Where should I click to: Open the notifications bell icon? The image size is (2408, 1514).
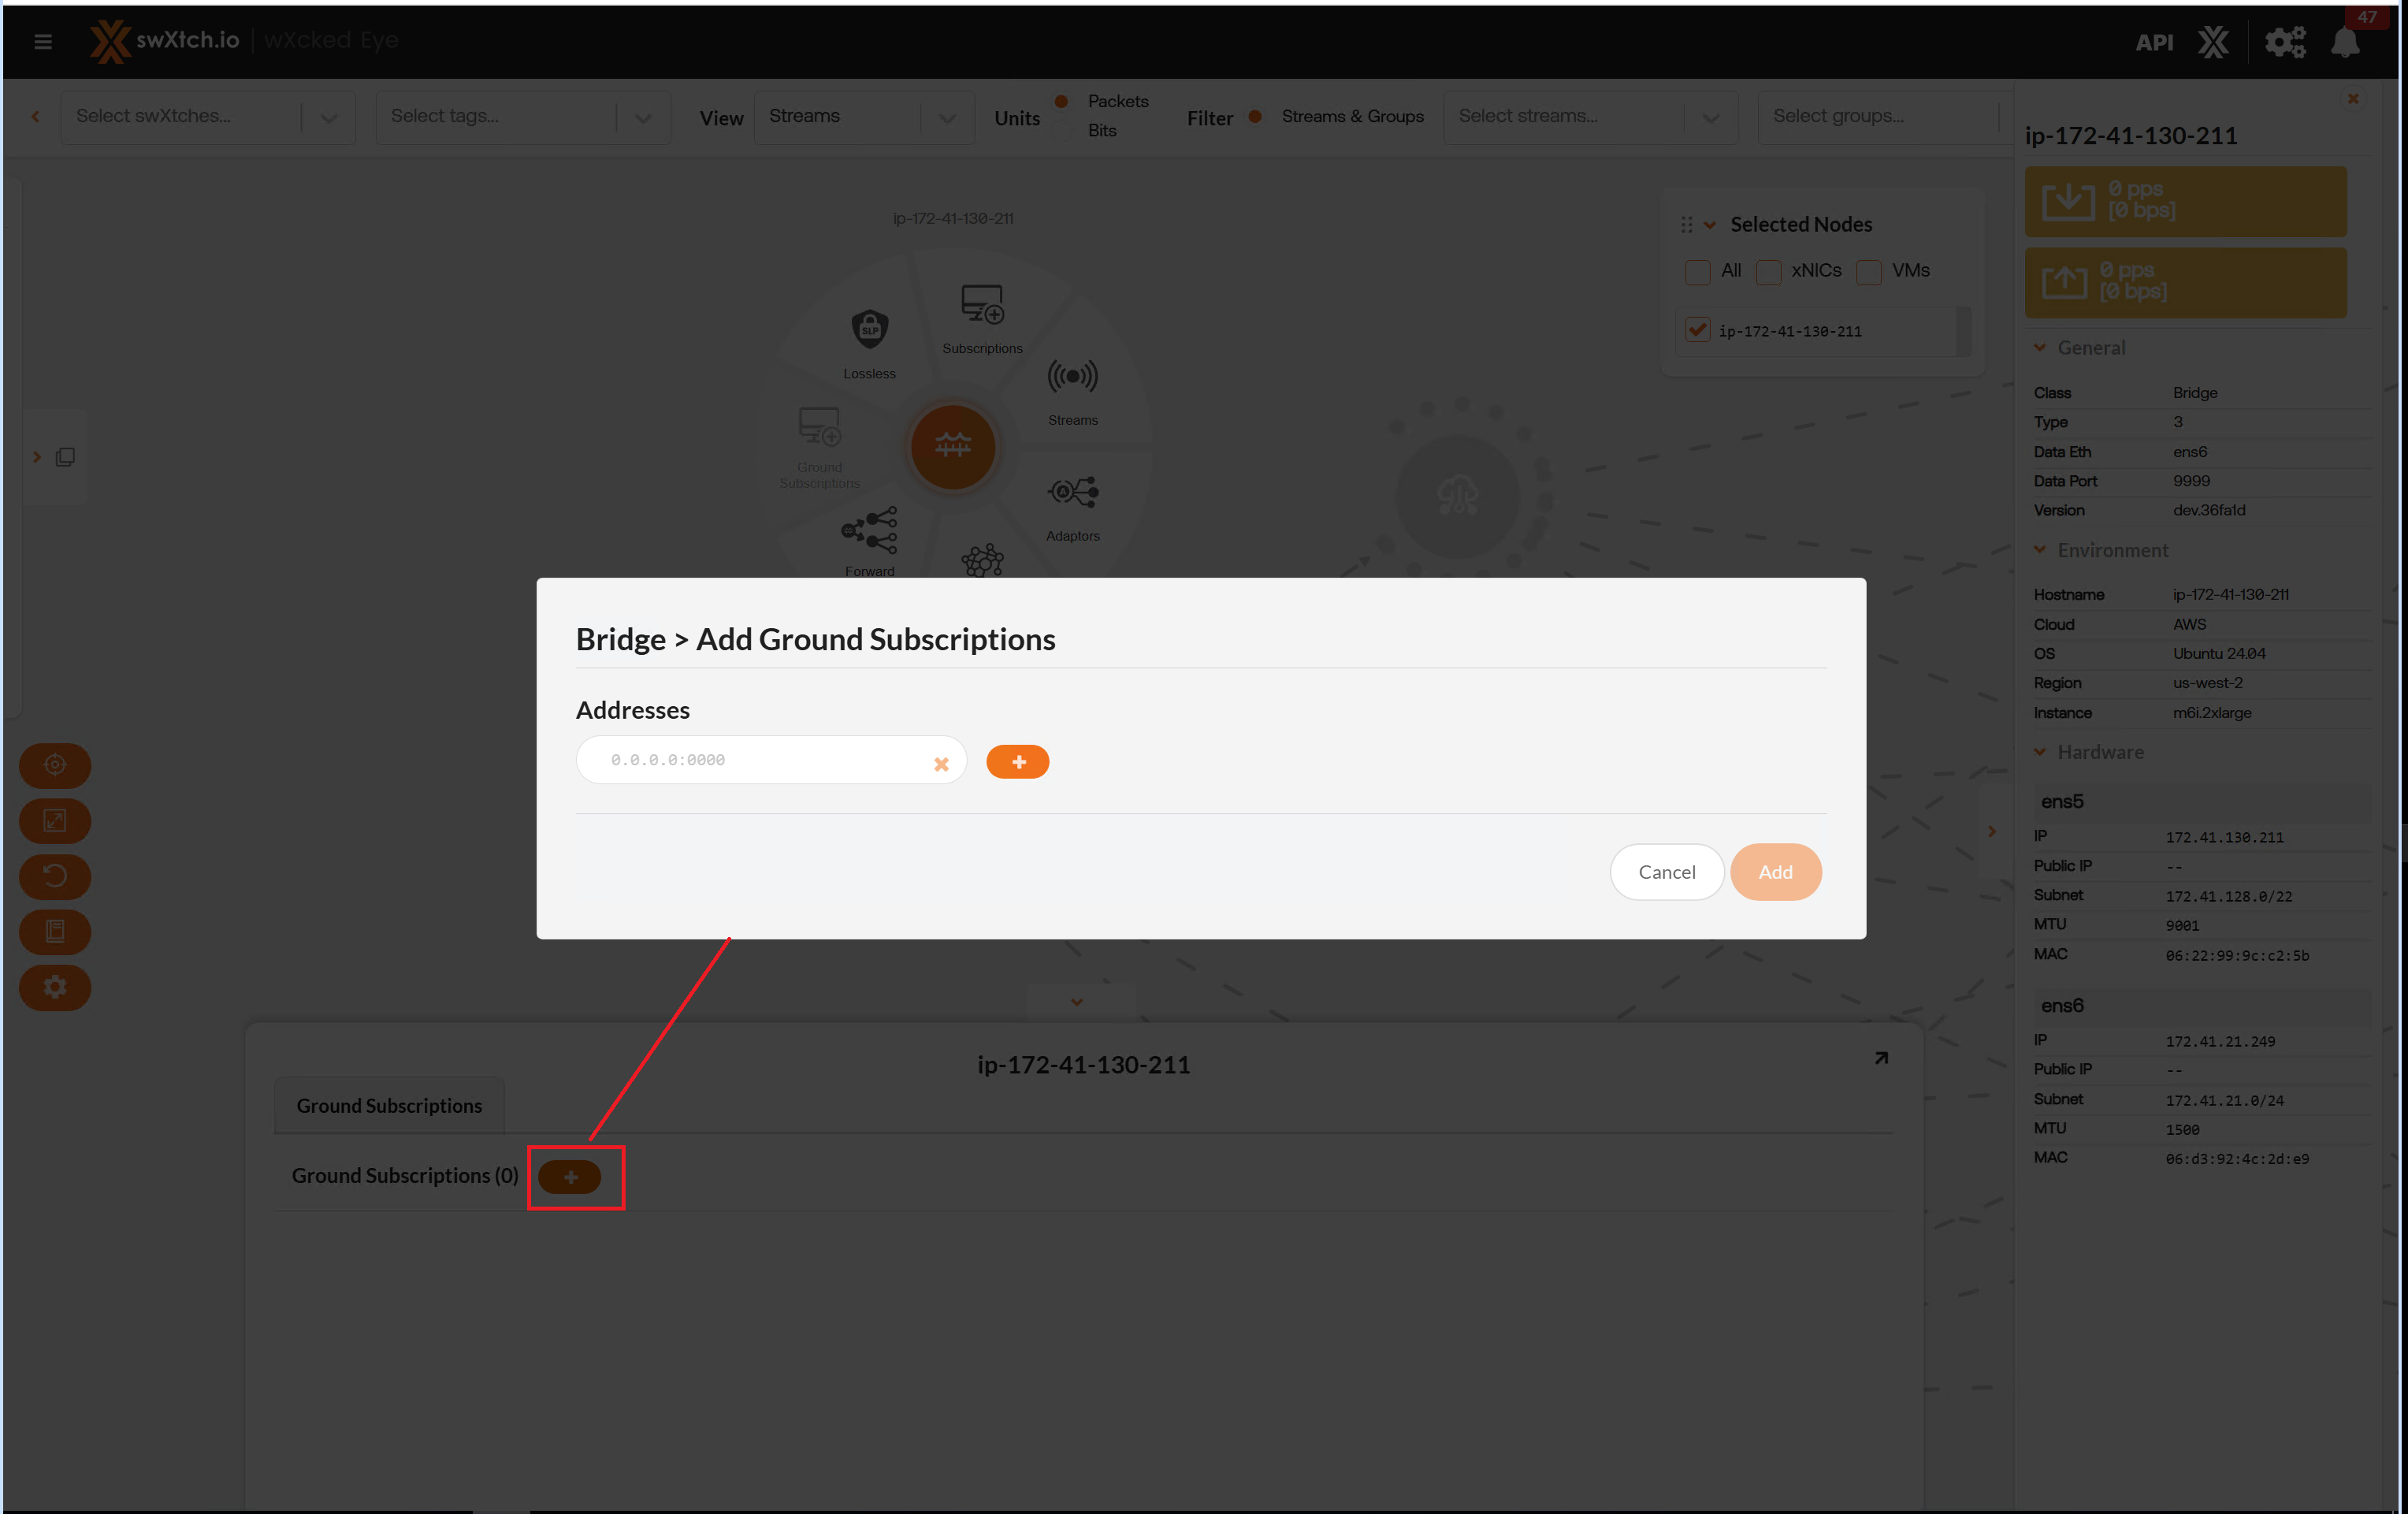coord(2344,42)
